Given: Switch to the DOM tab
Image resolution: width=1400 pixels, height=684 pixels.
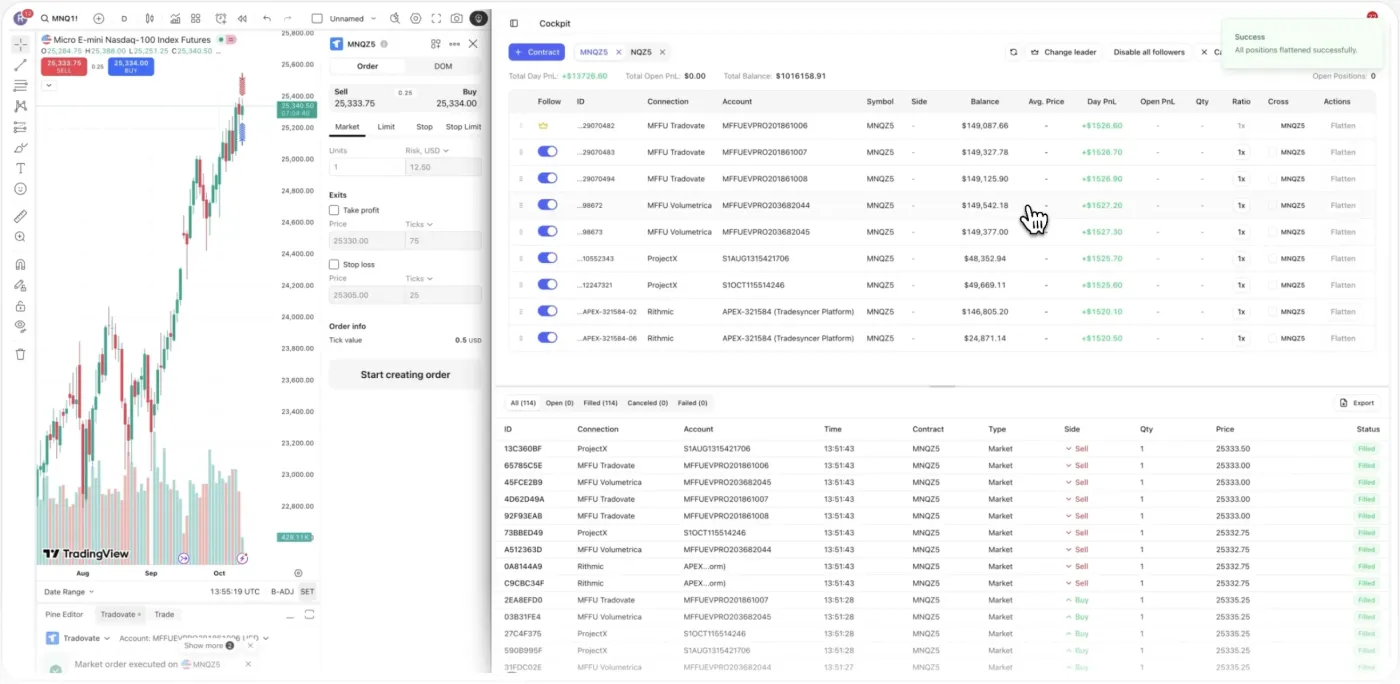Looking at the screenshot, I should click(443, 66).
